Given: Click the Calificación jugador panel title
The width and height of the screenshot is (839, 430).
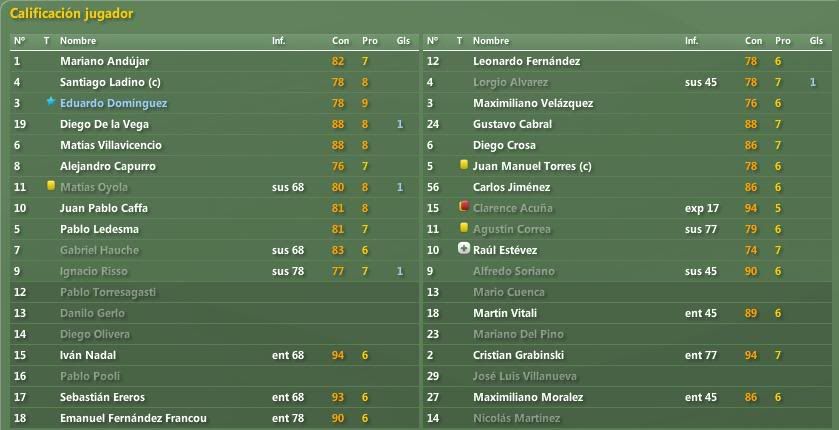Looking at the screenshot, I should tap(71, 14).
